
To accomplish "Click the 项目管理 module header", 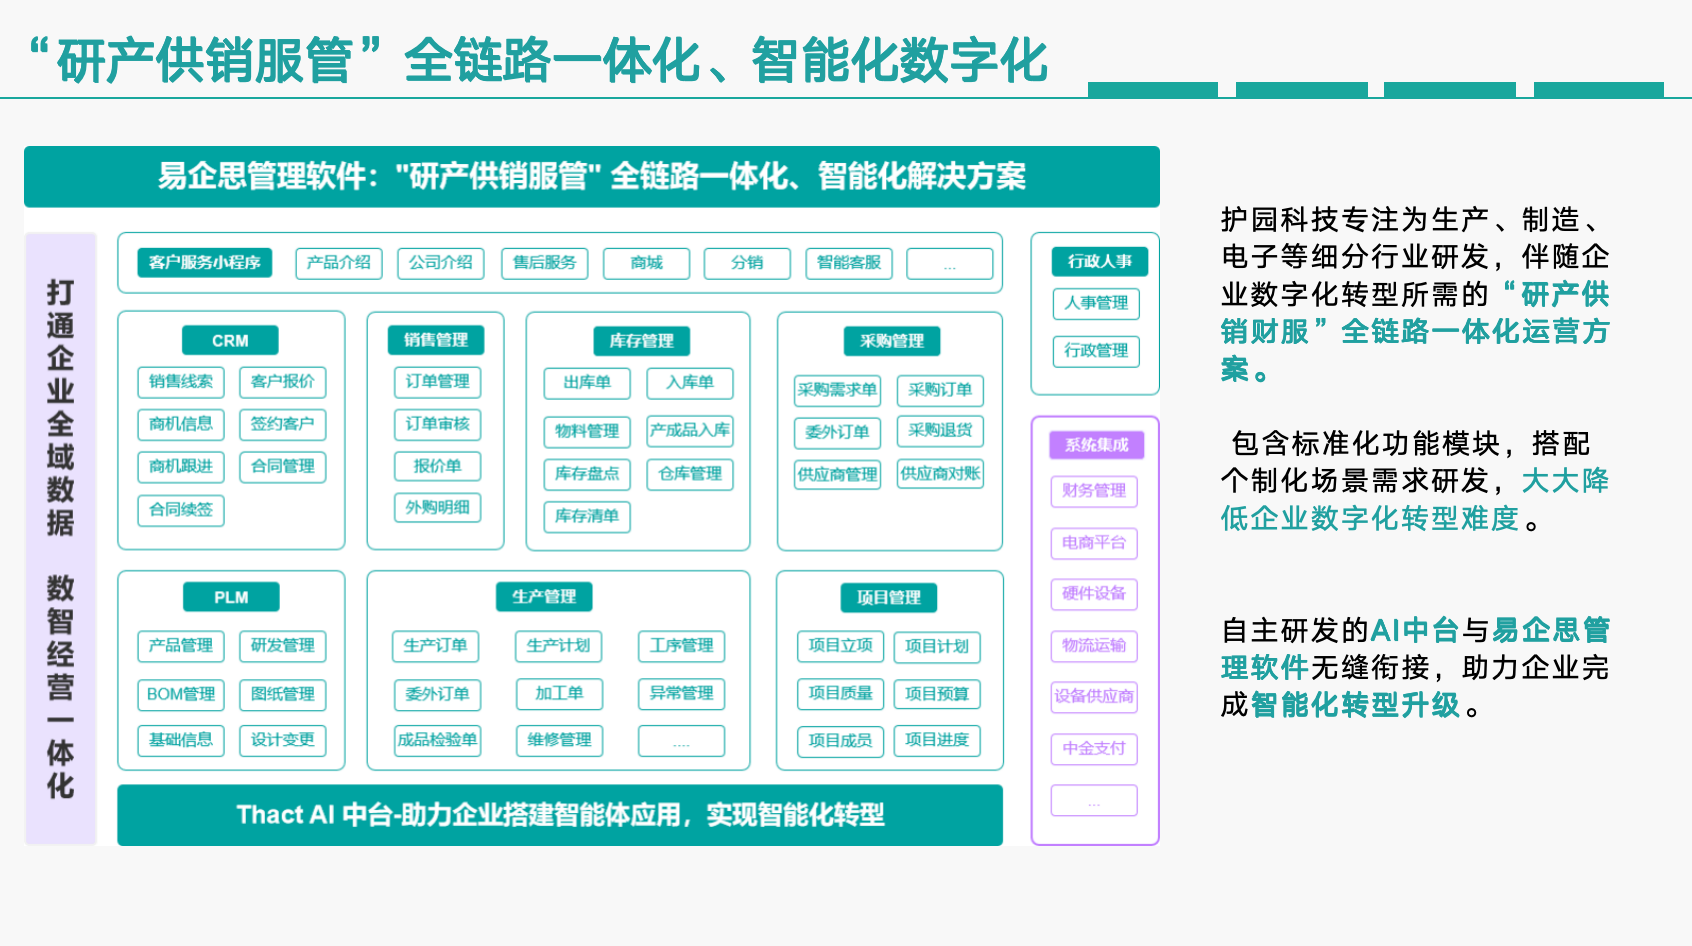I will [x=889, y=598].
